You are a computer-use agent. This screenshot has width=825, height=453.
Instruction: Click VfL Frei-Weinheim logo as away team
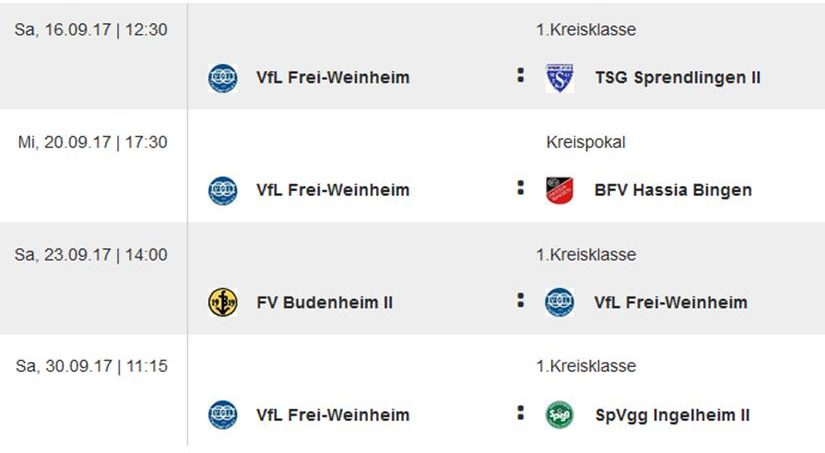point(559,303)
